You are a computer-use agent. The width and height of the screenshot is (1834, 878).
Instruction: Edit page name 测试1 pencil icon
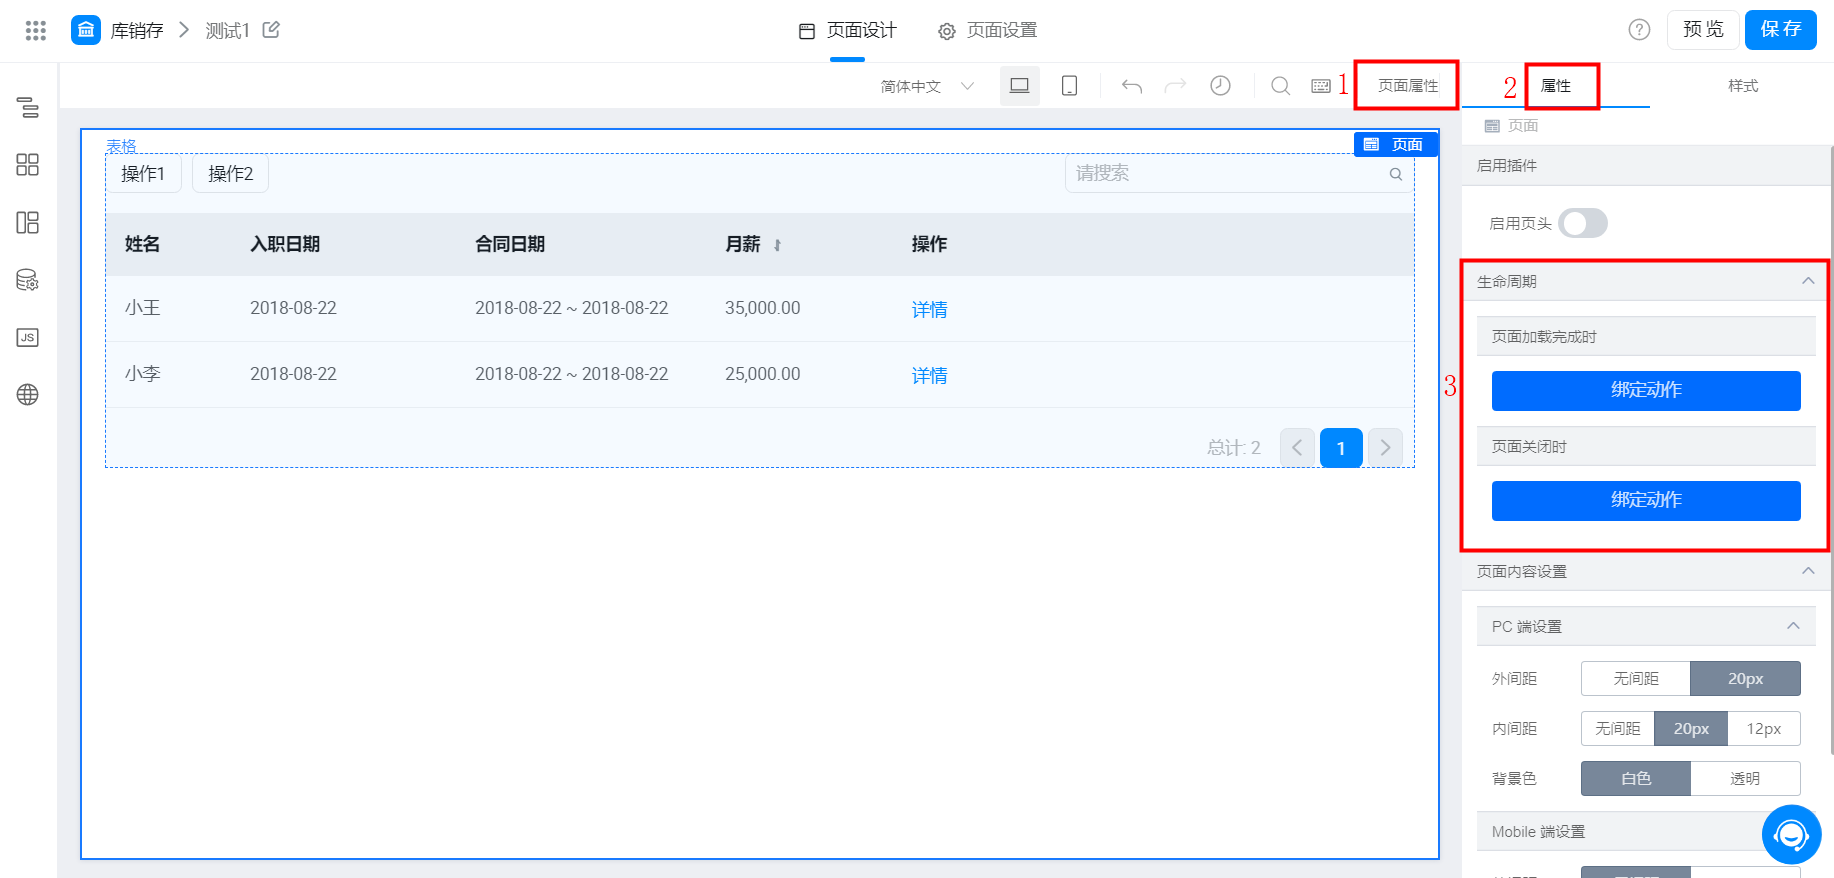point(271,30)
